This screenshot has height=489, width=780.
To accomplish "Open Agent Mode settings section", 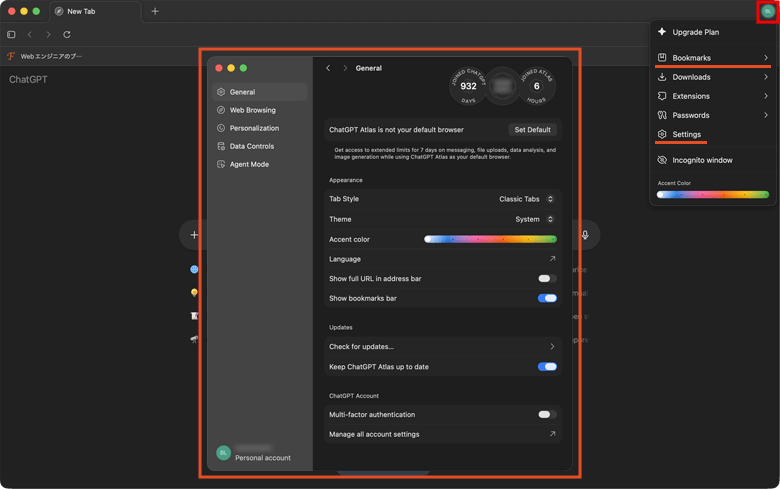I will point(249,164).
